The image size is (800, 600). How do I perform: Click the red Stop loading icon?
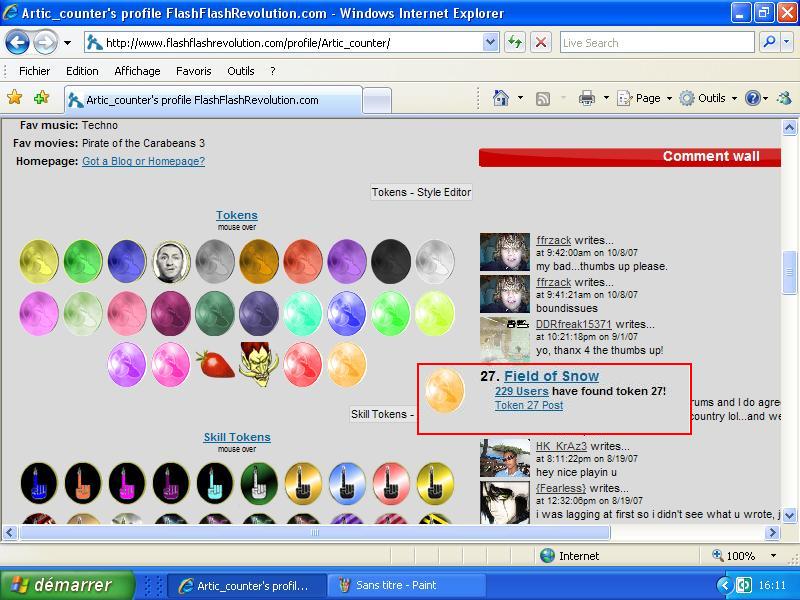pyautogui.click(x=541, y=42)
